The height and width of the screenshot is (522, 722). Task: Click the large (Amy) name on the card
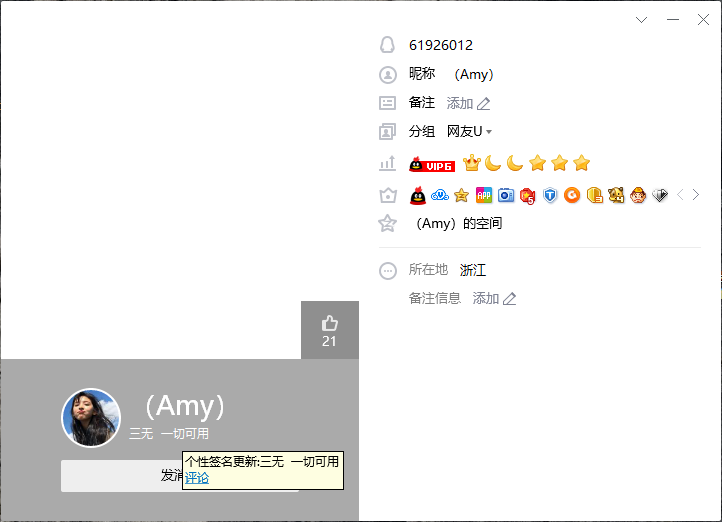[184, 406]
